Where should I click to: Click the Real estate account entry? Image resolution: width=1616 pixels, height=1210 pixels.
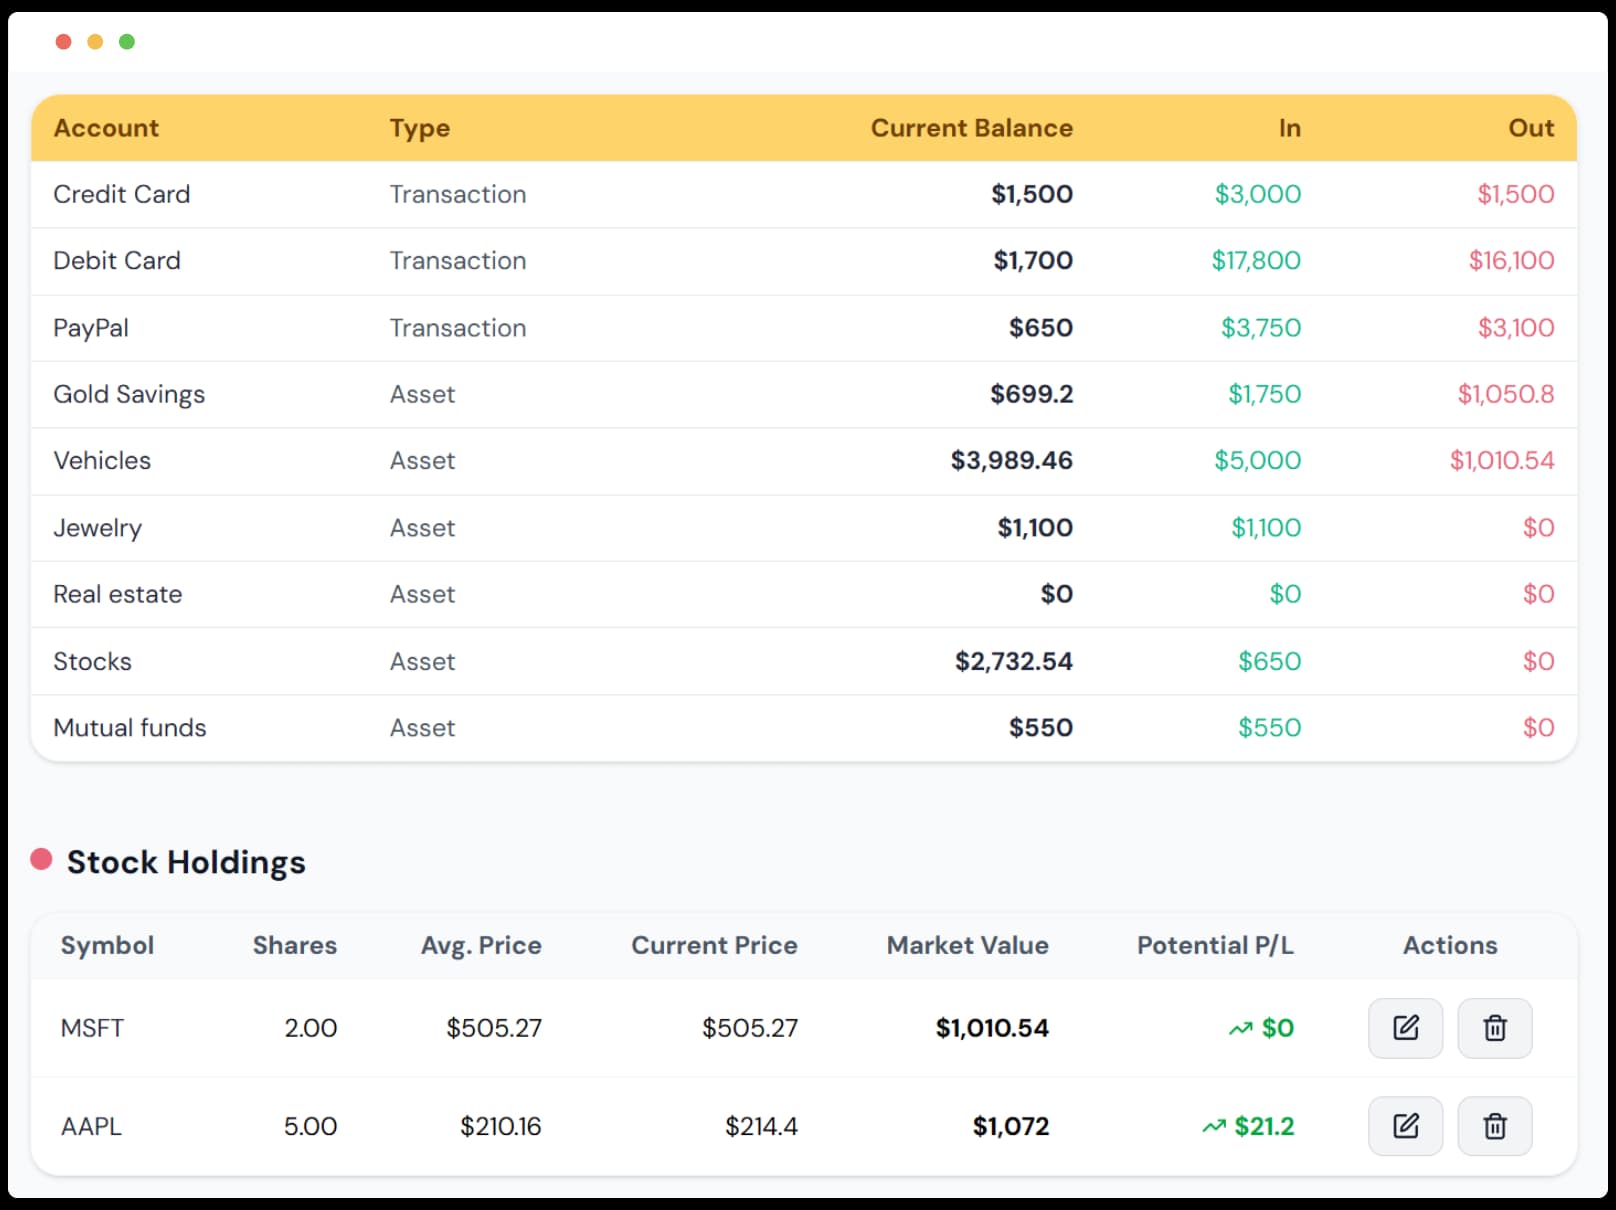click(118, 594)
